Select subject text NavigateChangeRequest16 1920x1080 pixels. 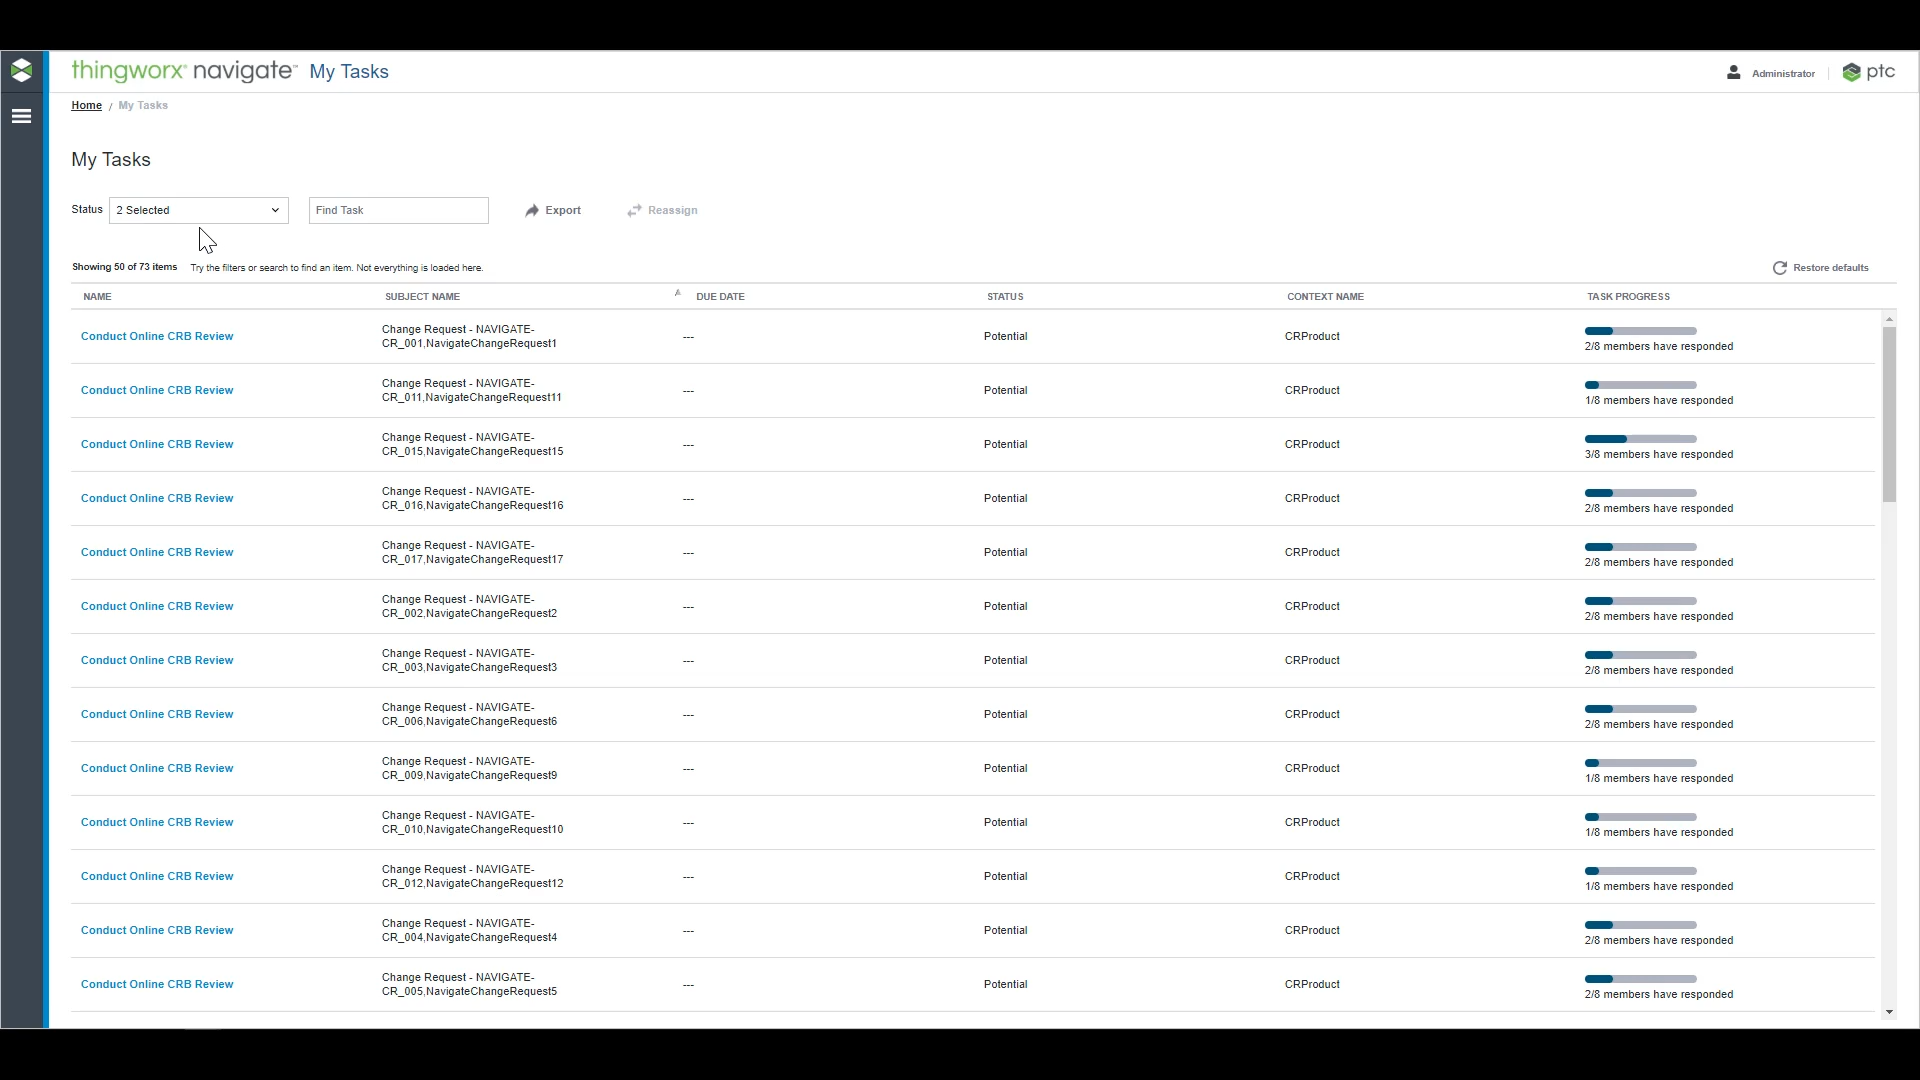tap(495, 506)
